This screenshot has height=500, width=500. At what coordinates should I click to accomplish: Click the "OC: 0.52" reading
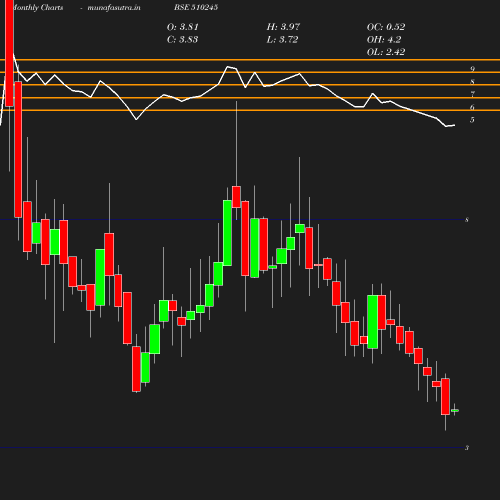386,27
